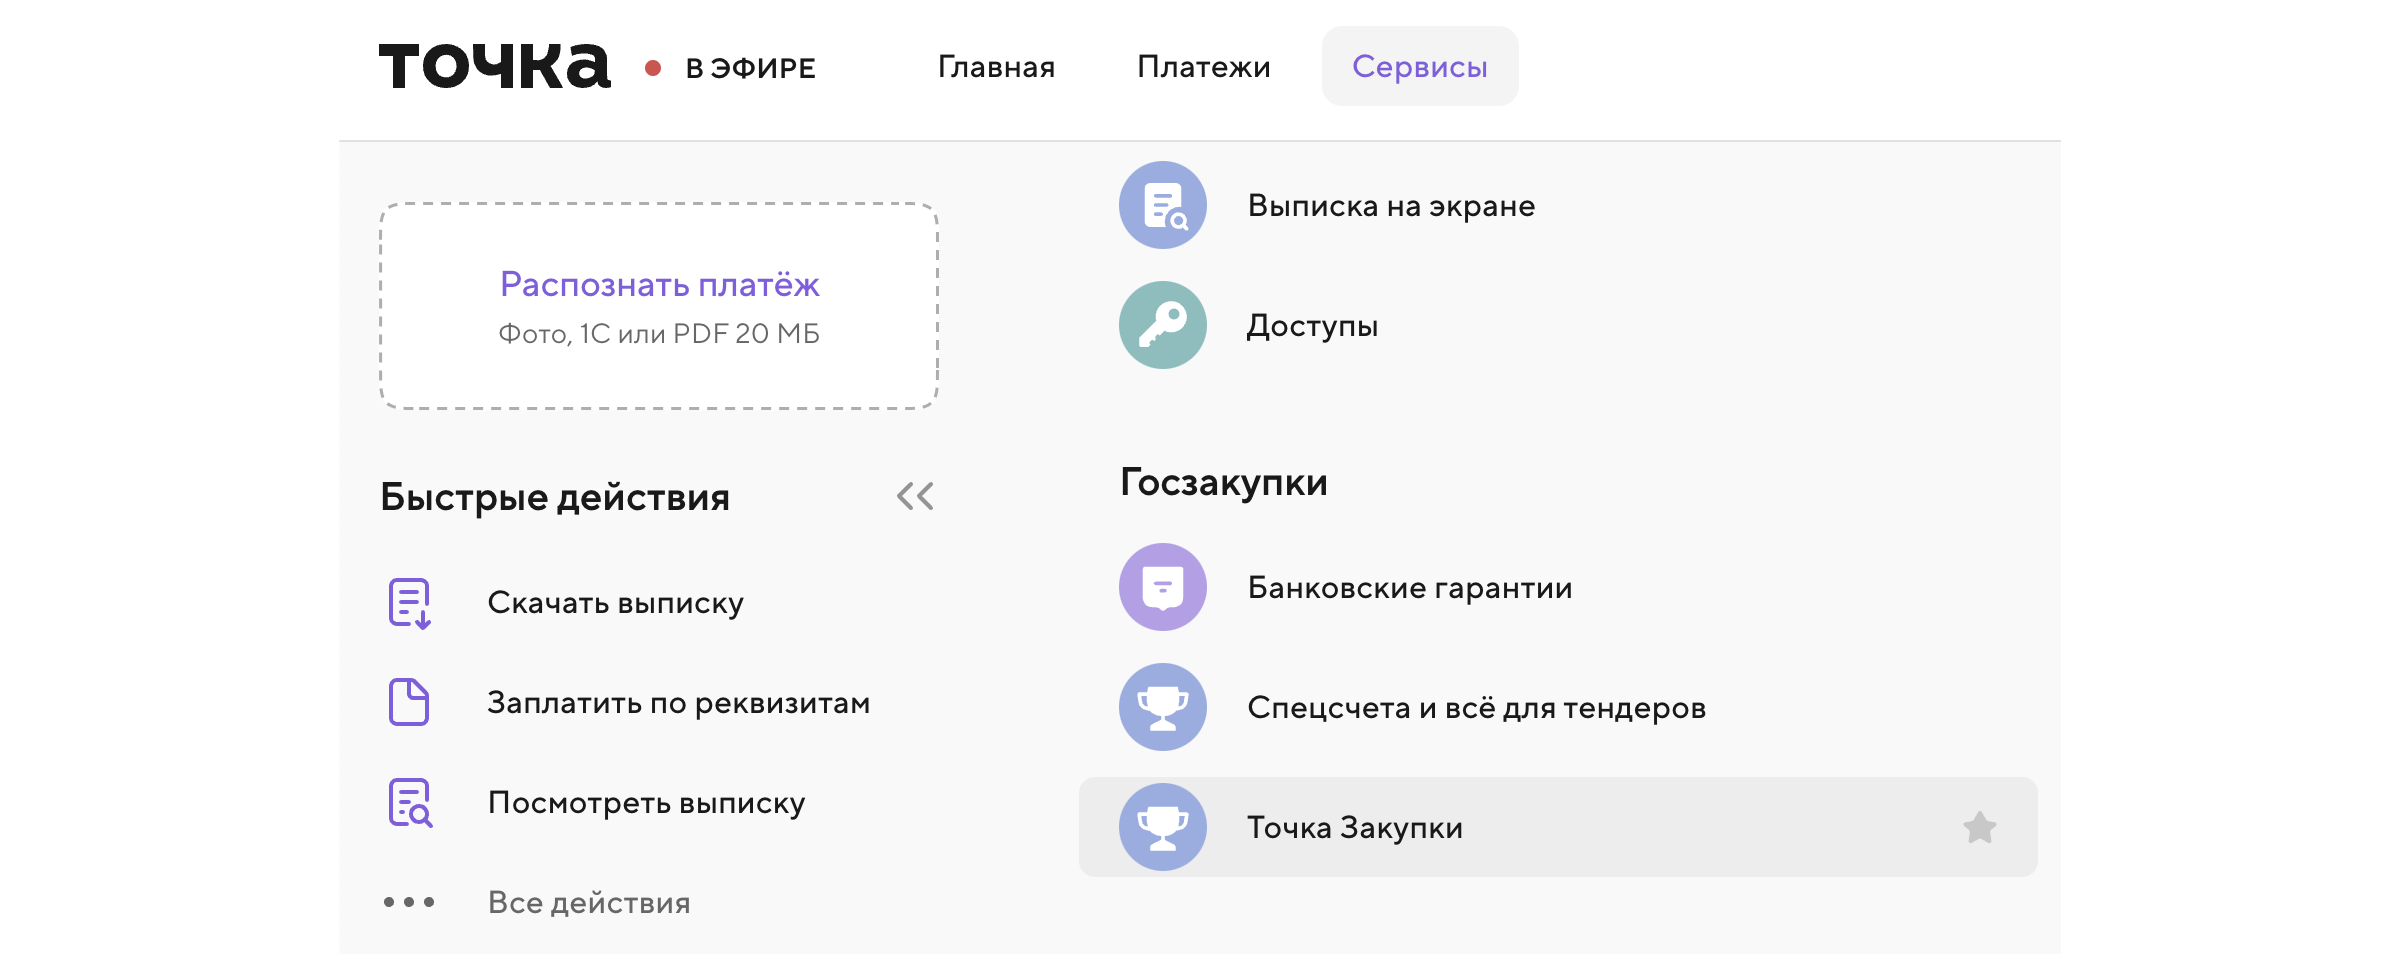Click the Точка Закупки trophy icon
Screen dimensions: 2400x954
pos(1162,827)
